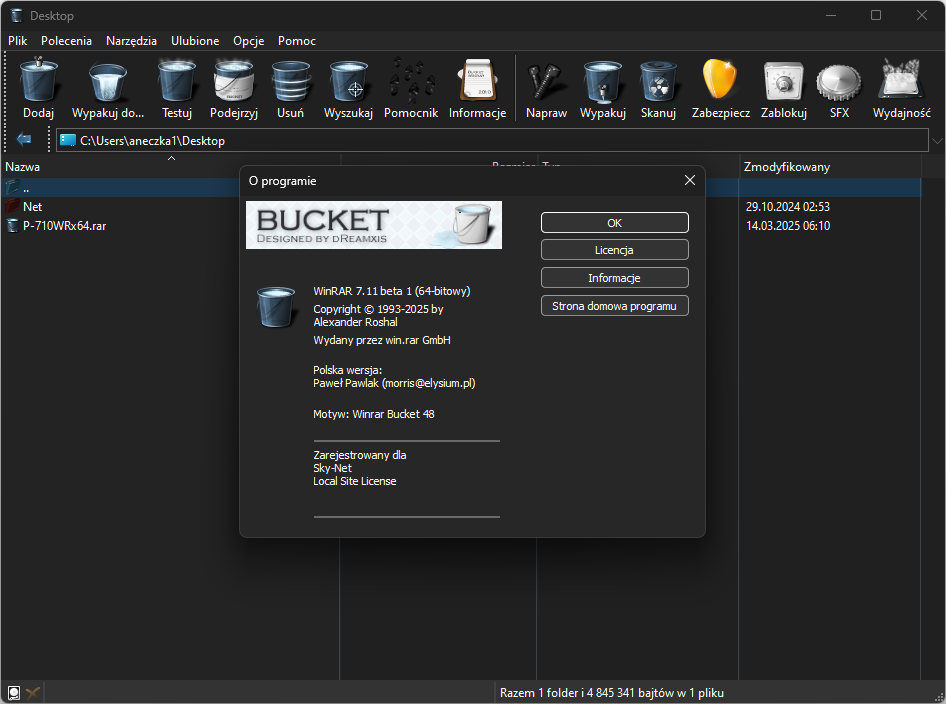Open the Polecenia menu

point(66,40)
